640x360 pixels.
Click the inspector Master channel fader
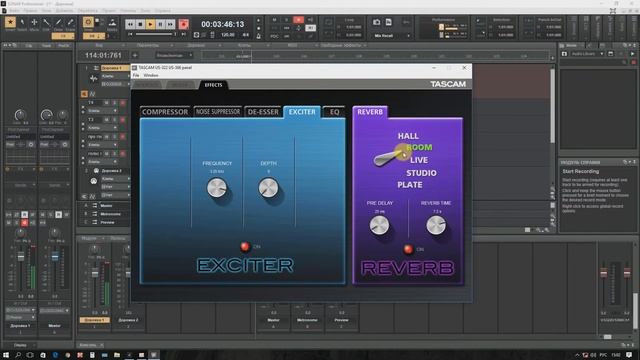point(55,256)
